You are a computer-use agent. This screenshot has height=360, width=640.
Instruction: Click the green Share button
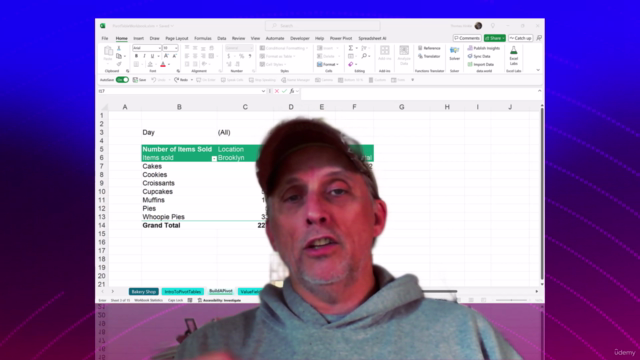[x=495, y=38]
